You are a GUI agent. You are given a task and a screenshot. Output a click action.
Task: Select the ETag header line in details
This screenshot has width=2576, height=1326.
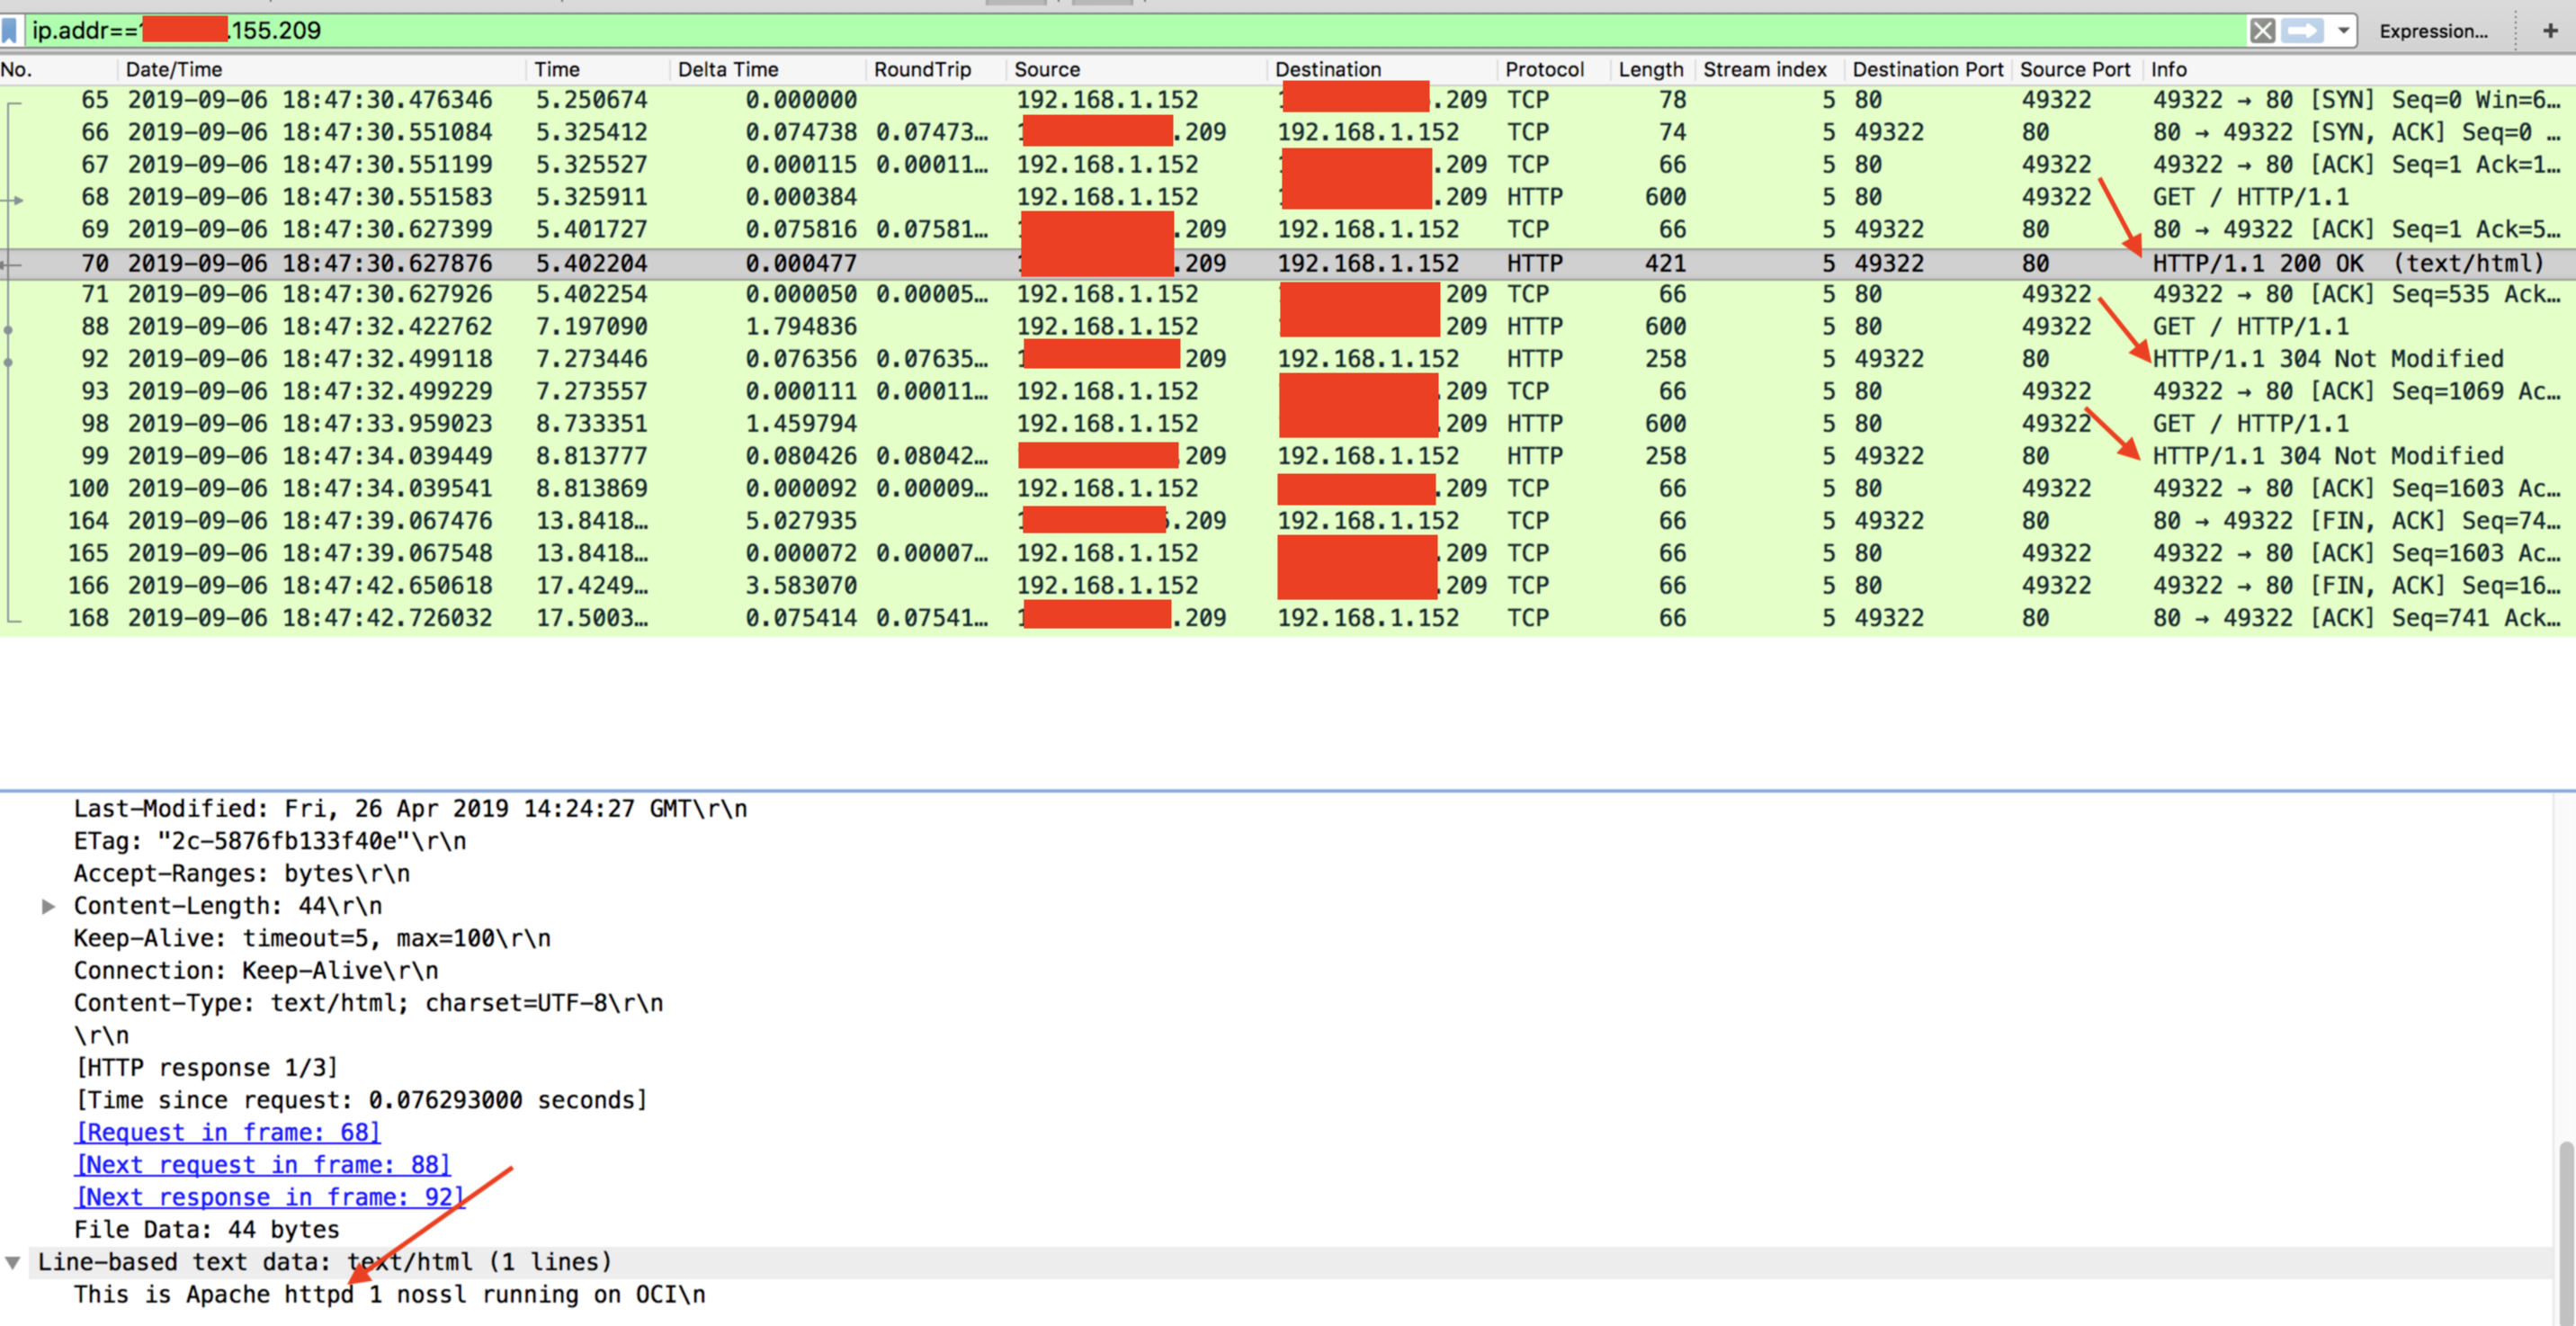[270, 841]
